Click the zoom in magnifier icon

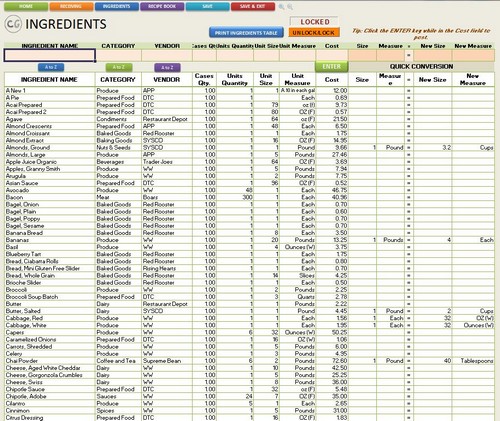click(282, 7)
